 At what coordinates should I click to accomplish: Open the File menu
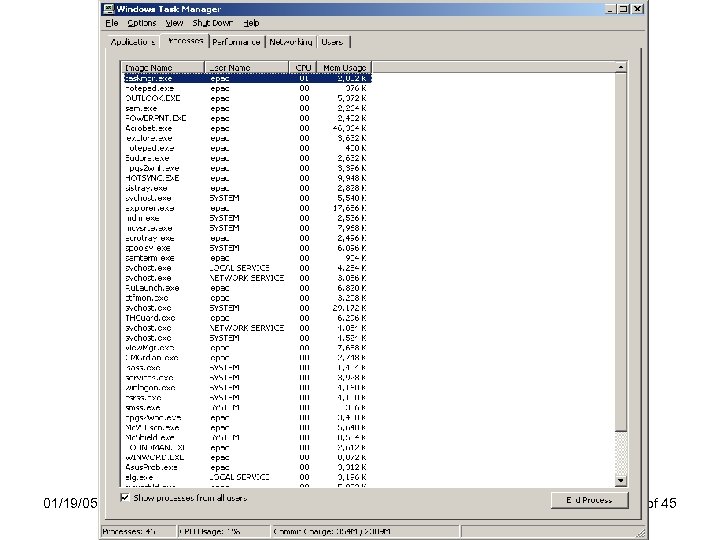tap(112, 23)
